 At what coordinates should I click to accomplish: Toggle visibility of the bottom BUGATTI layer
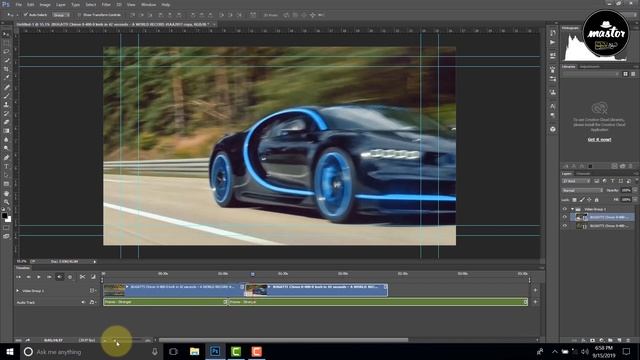tap(565, 226)
